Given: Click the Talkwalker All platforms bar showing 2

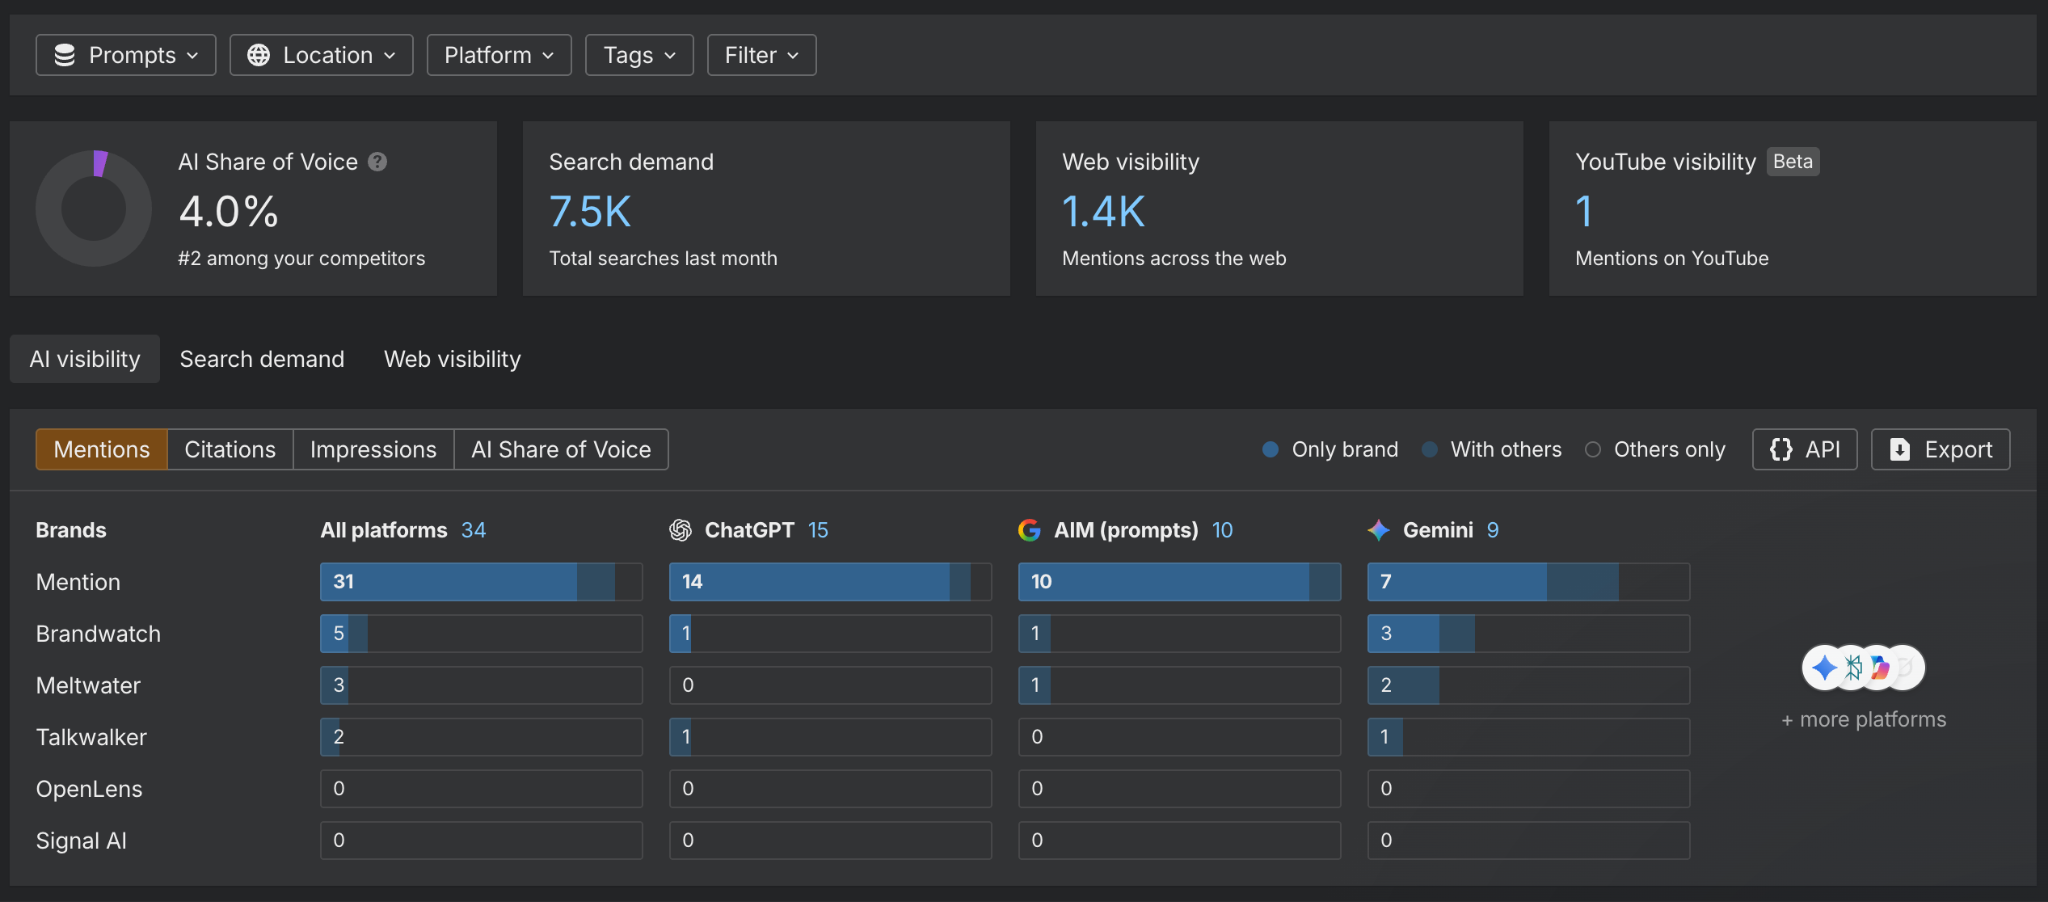Looking at the screenshot, I should point(481,737).
